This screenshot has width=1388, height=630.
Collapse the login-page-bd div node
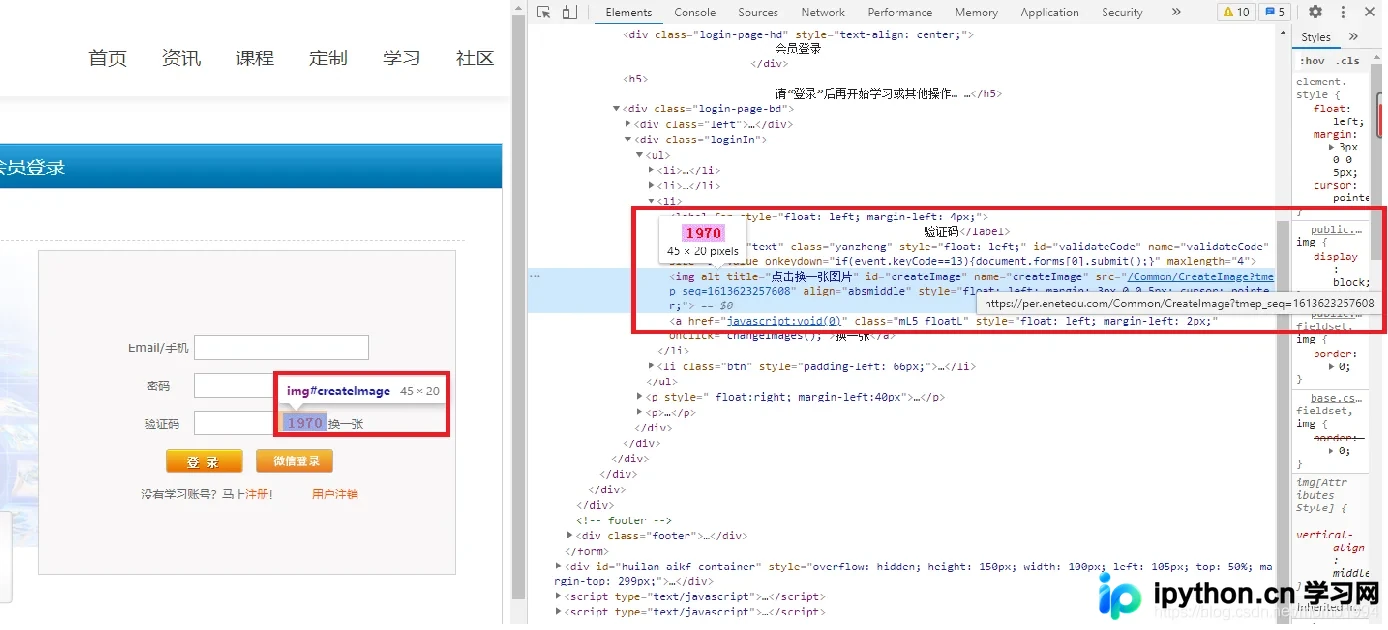[x=617, y=109]
